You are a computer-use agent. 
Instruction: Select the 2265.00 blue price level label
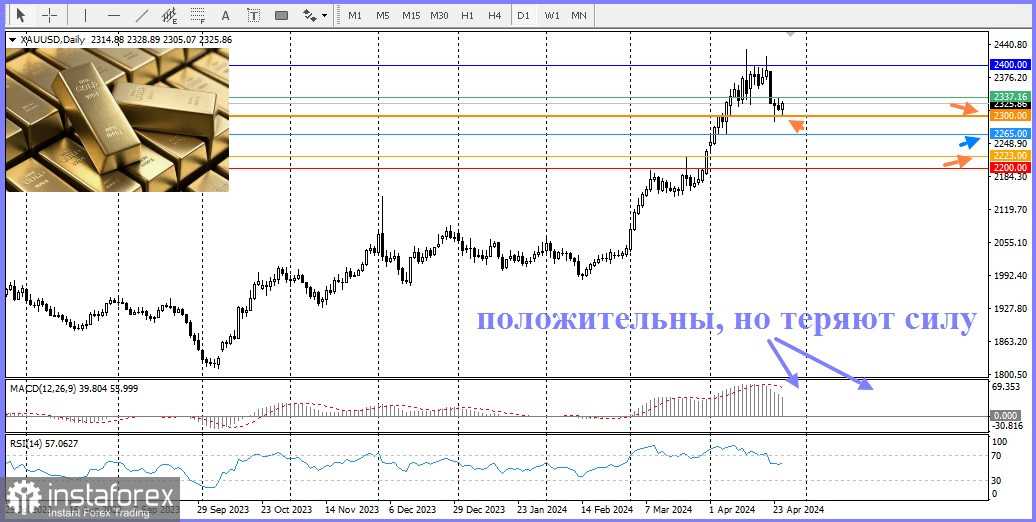[1010, 133]
